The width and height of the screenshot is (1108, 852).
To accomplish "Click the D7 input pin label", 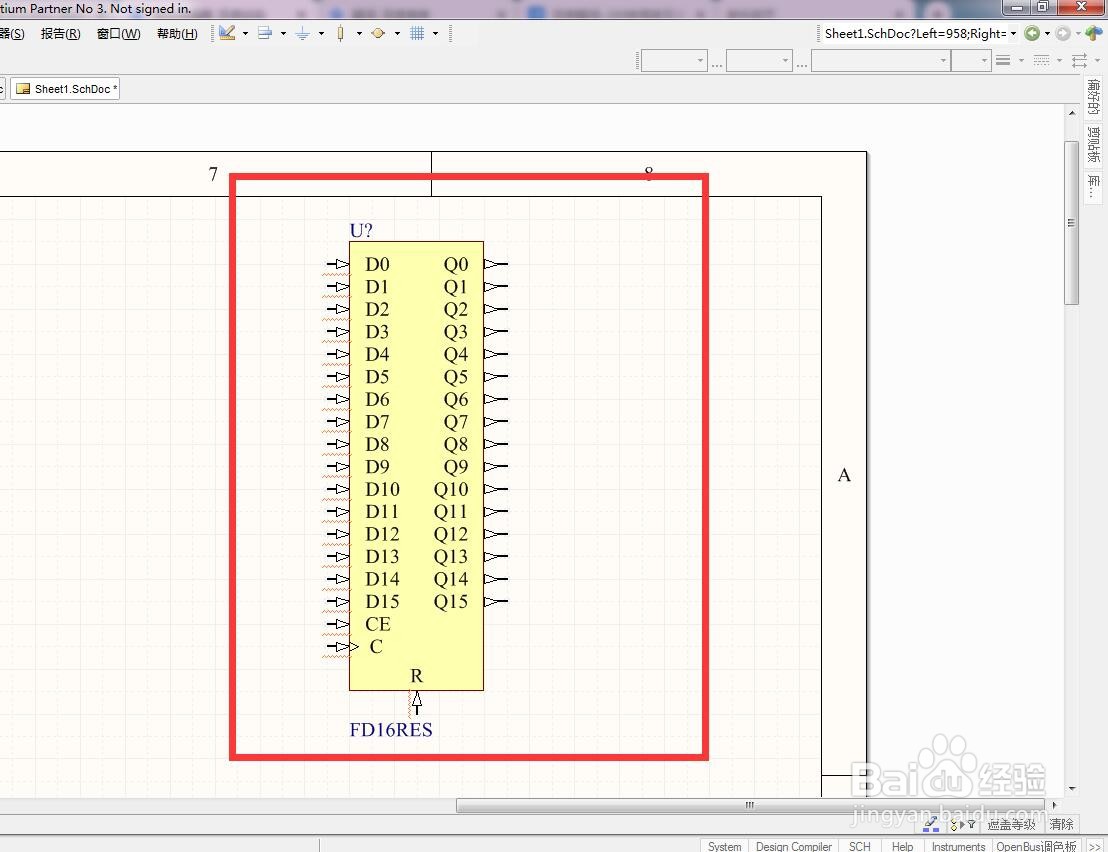I will (x=377, y=422).
